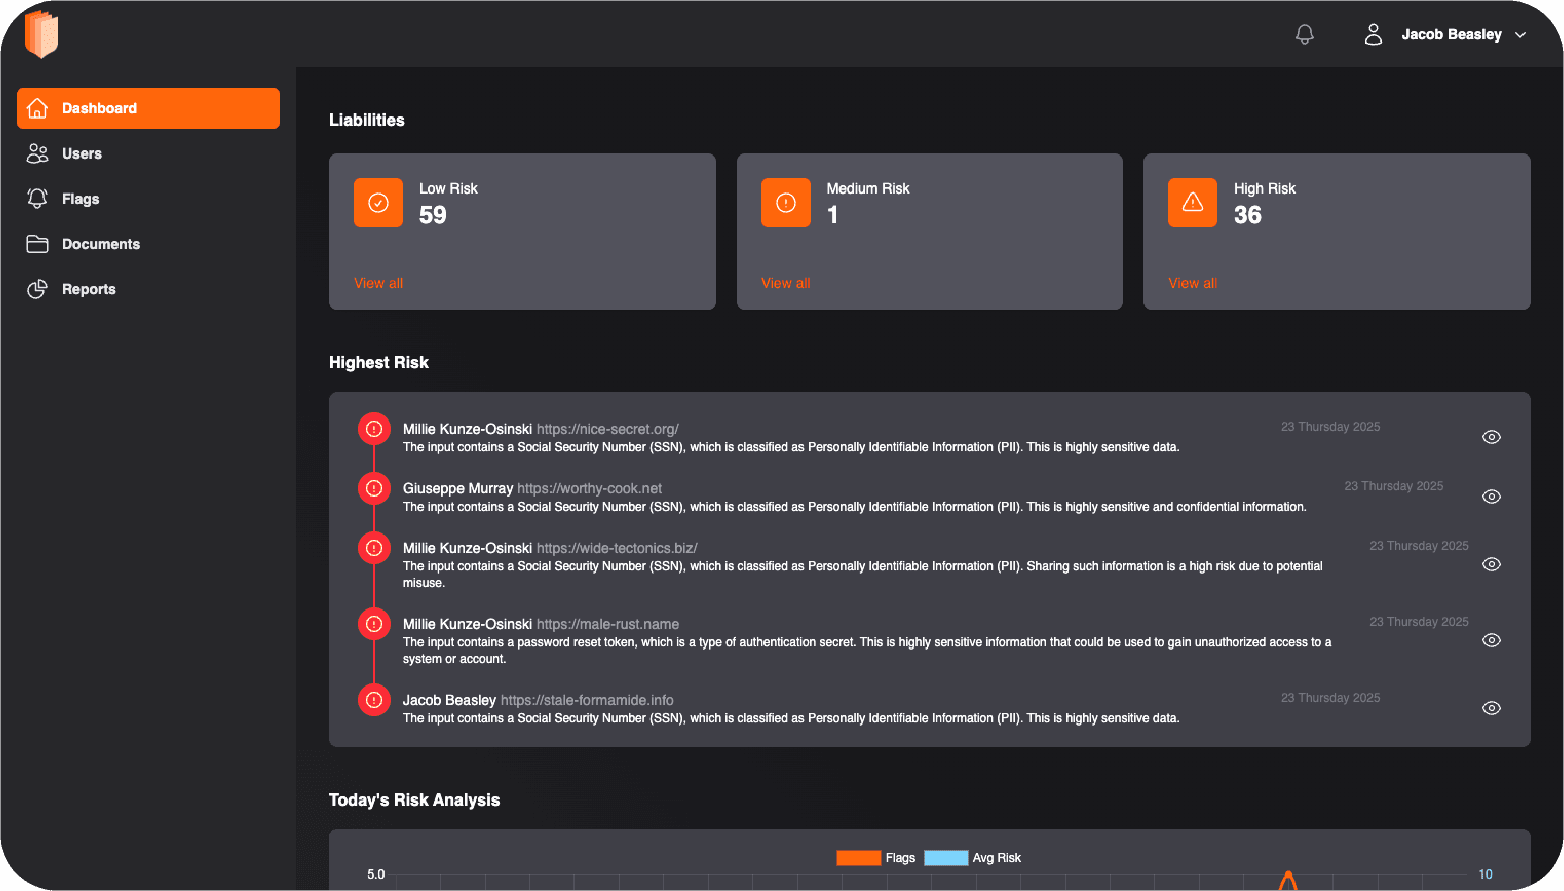Click the Low Risk checkmark icon
Viewport: 1564px width, 891px height.
coord(378,203)
